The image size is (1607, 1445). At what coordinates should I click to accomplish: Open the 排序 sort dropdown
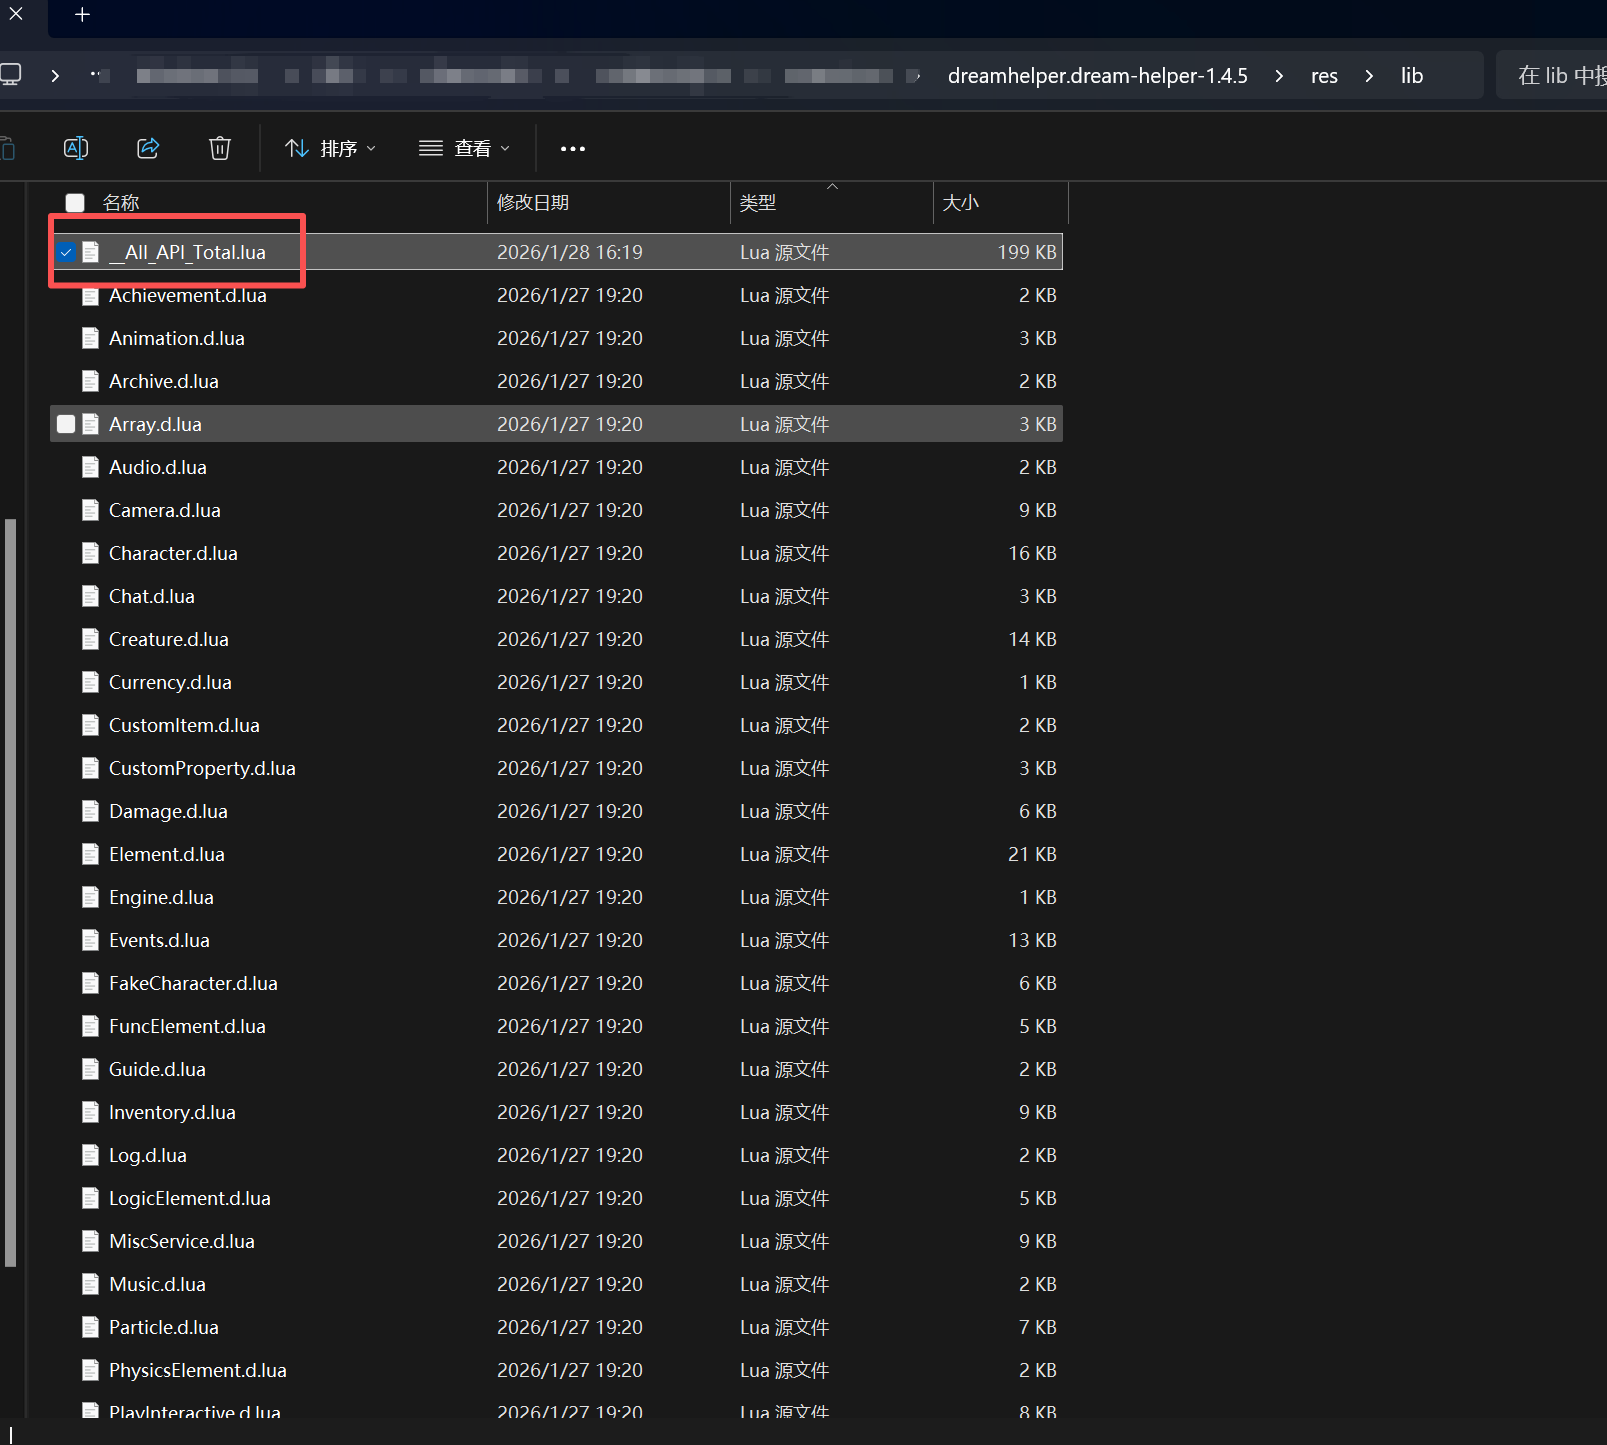pos(330,149)
